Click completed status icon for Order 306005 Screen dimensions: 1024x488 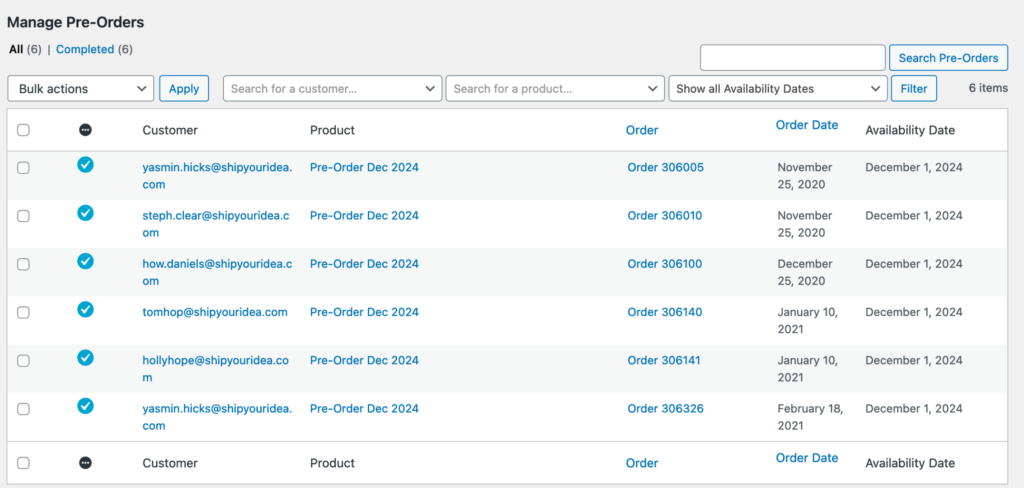point(85,165)
